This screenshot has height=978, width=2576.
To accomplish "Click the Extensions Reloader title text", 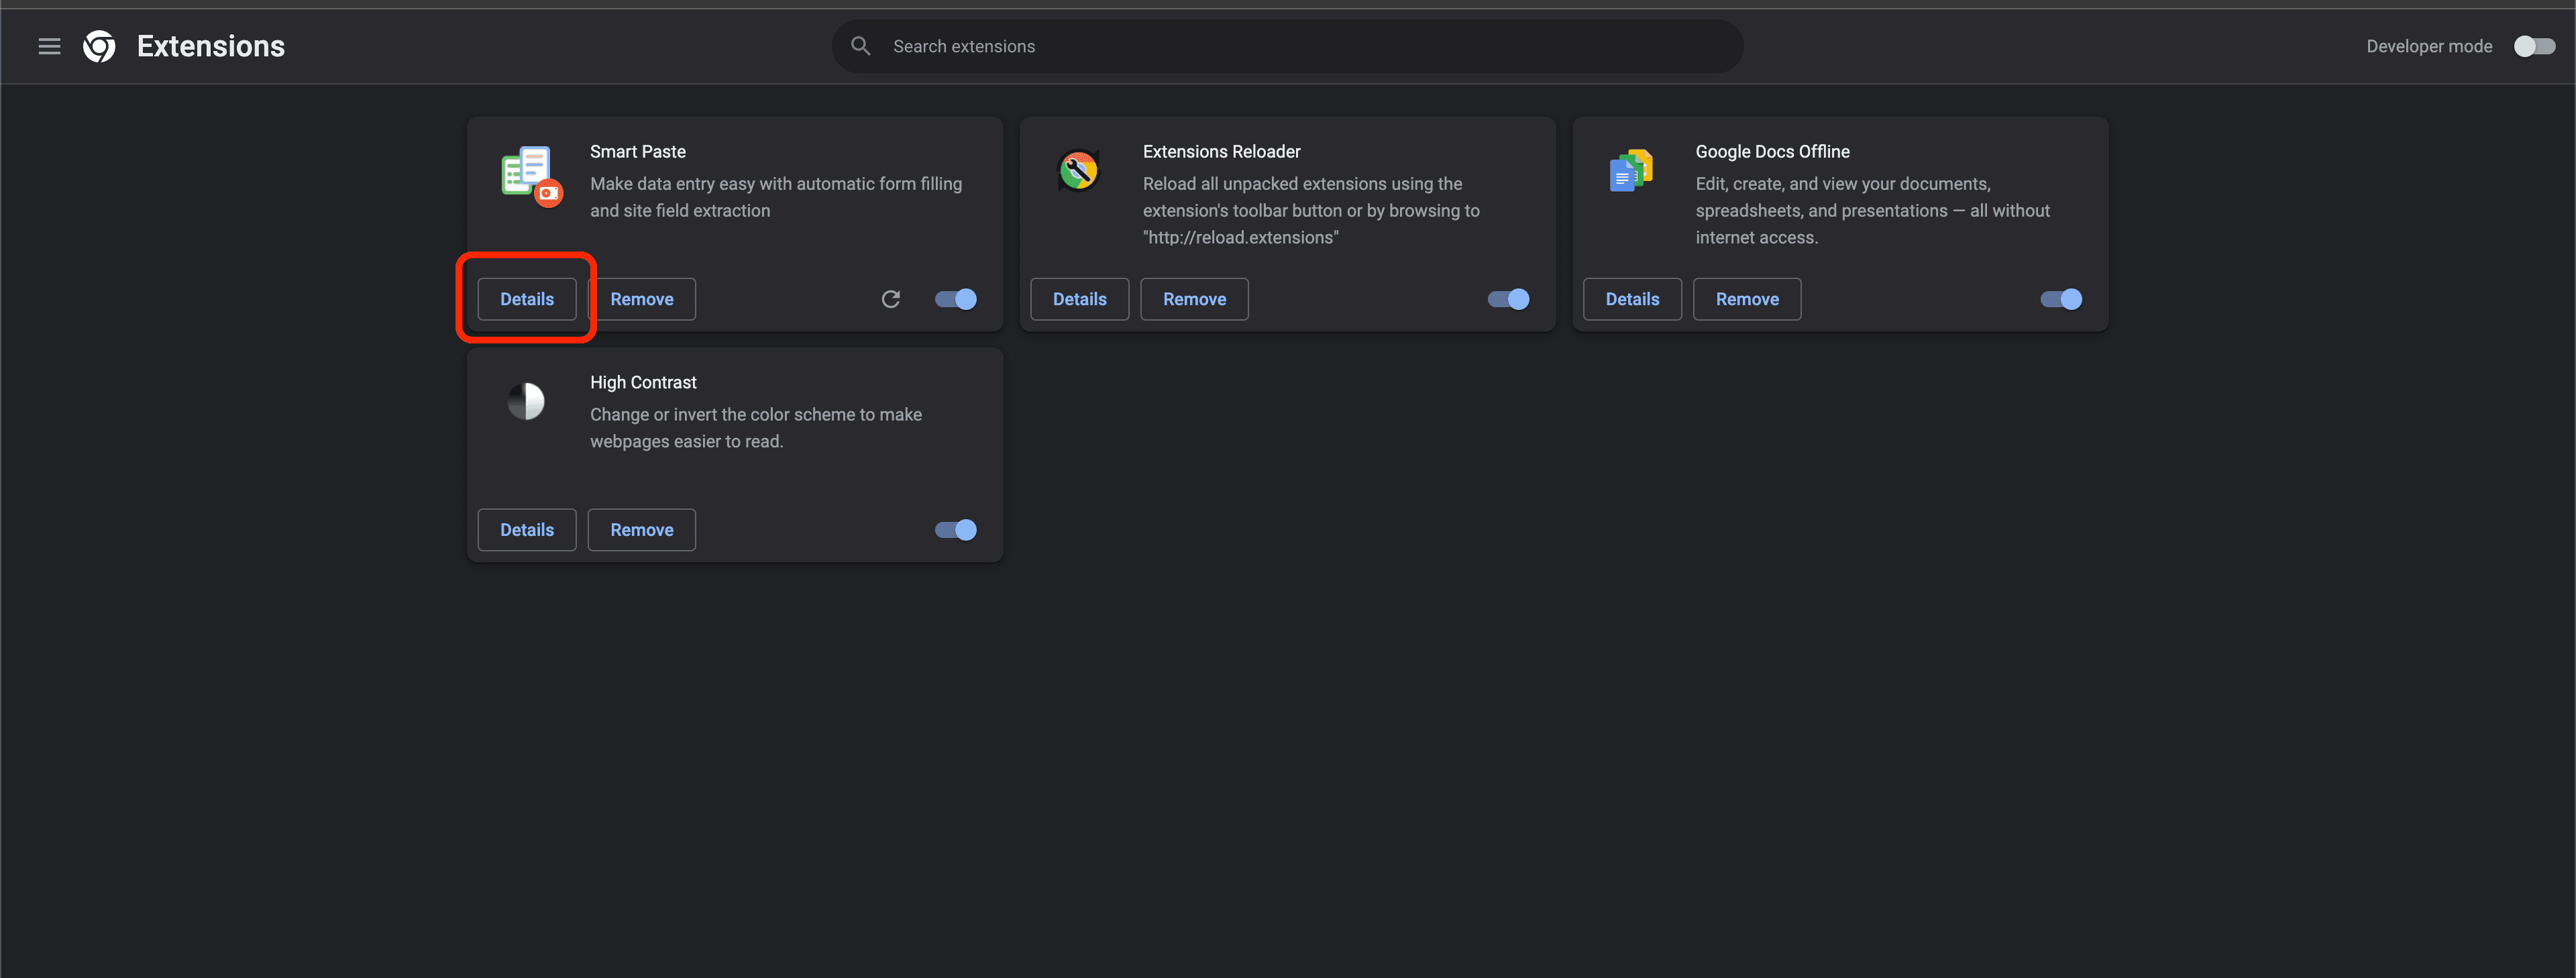I will click(1221, 151).
